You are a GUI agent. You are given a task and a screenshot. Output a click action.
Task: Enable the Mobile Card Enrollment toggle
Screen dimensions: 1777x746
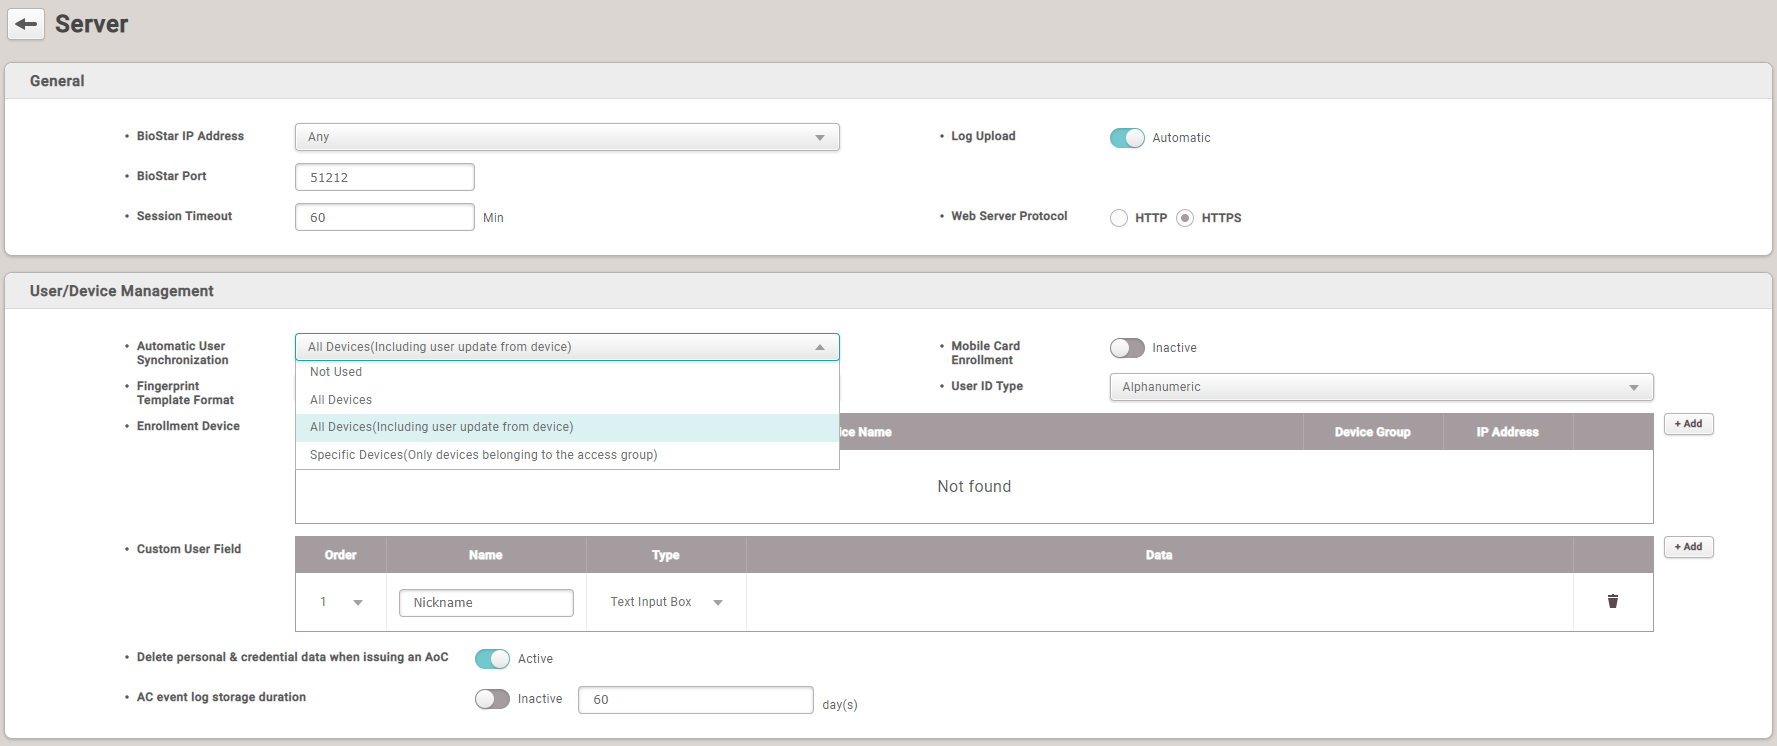click(1126, 348)
